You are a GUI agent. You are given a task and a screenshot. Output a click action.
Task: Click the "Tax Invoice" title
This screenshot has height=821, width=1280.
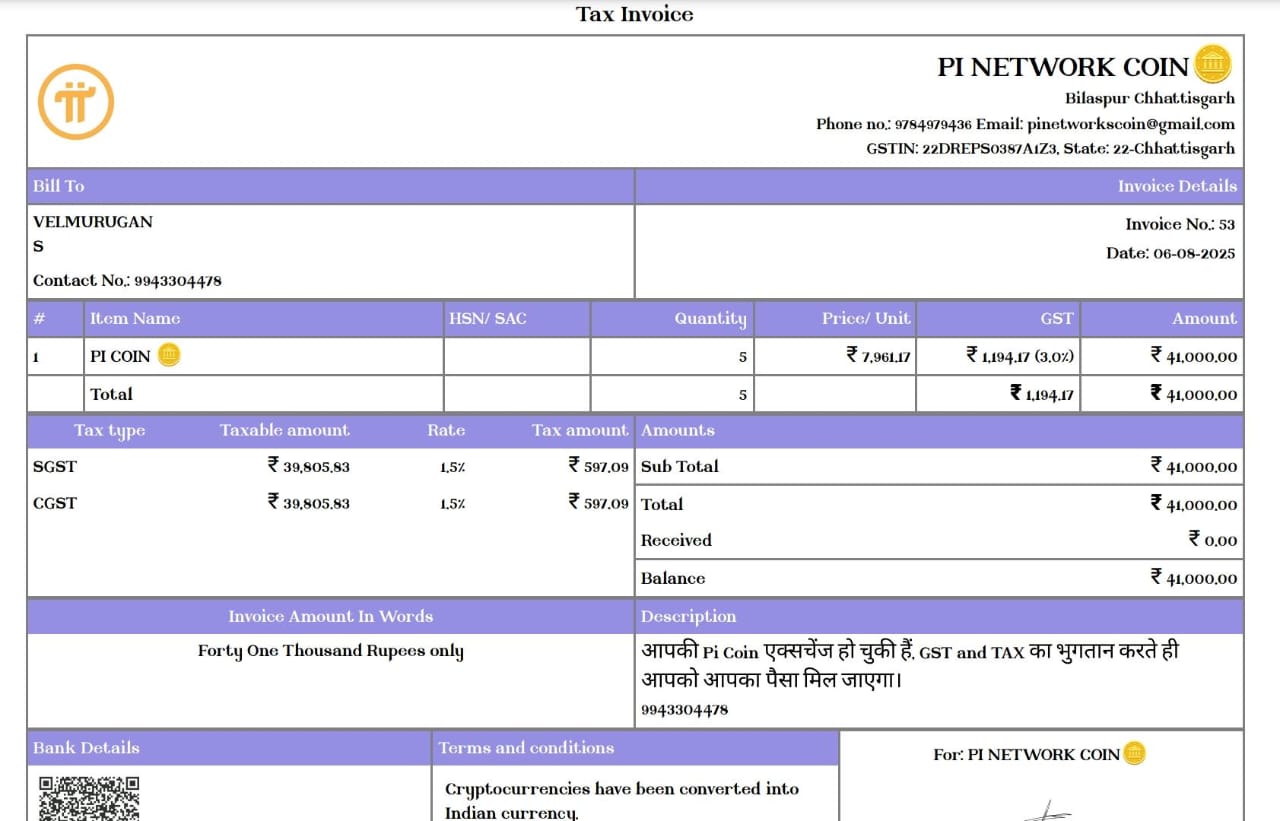click(635, 14)
